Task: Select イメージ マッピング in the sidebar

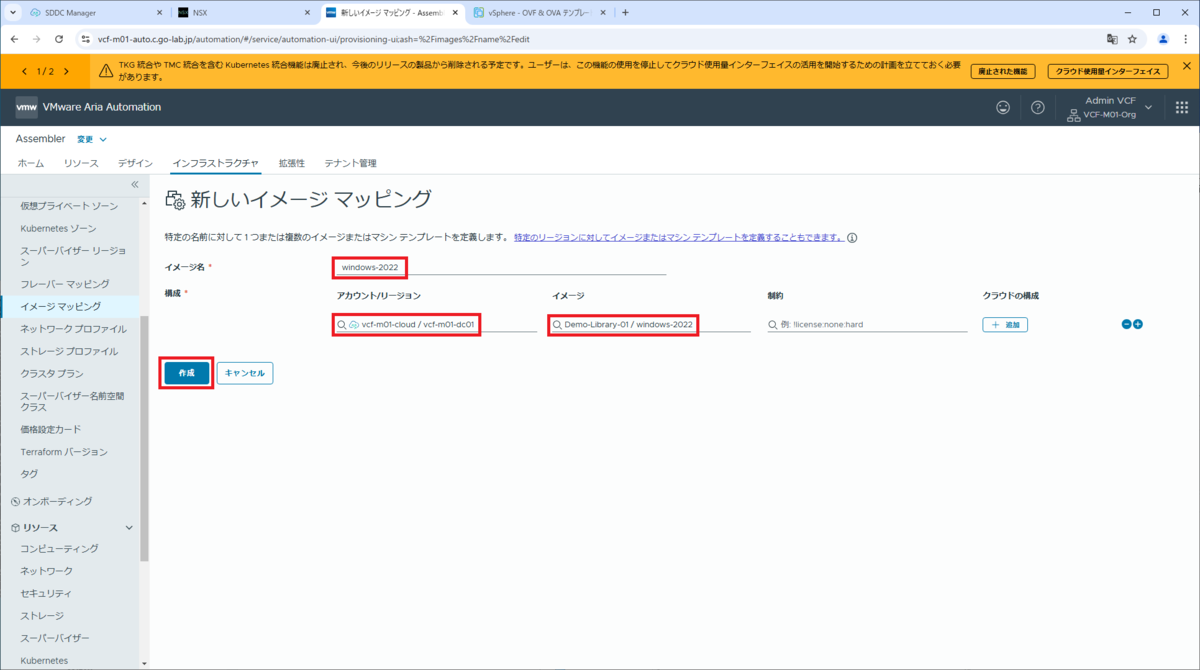Action: 61,306
